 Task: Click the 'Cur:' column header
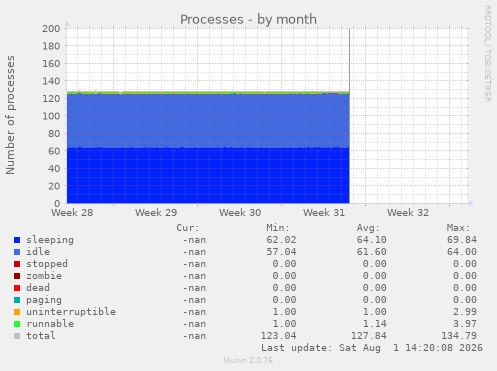188,228
